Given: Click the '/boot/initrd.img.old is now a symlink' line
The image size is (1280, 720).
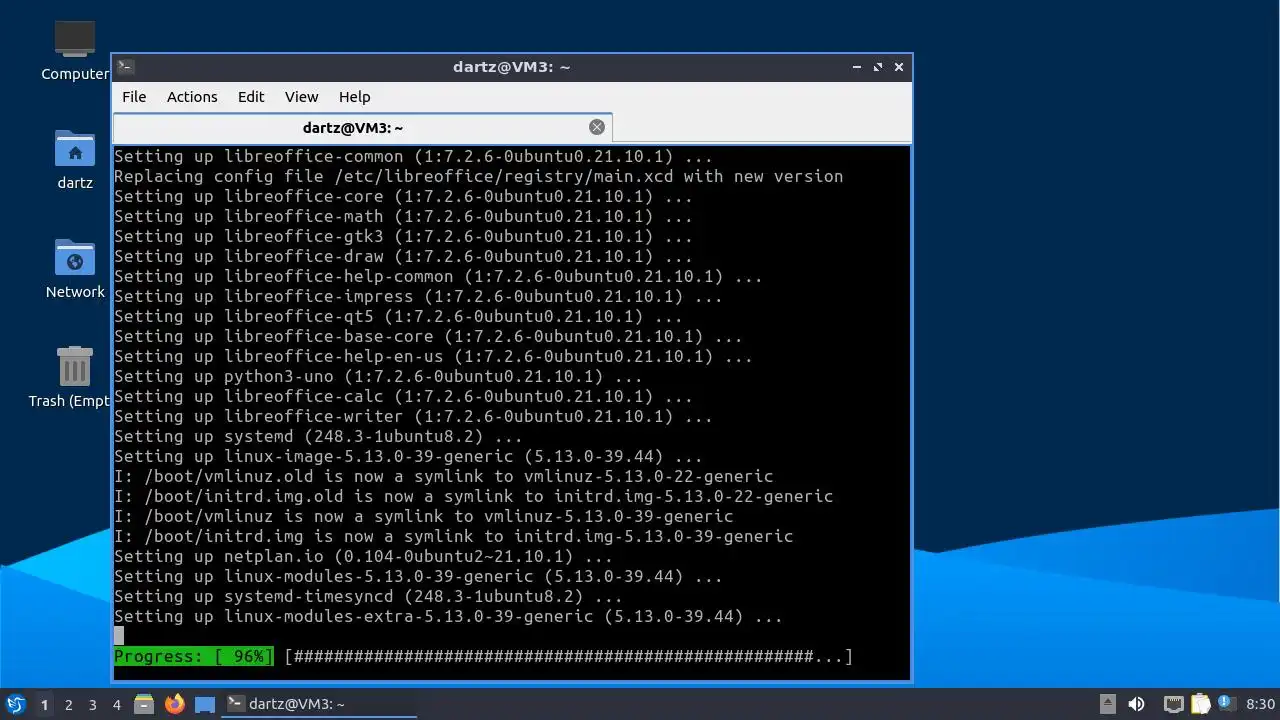Looking at the screenshot, I should click(473, 497).
